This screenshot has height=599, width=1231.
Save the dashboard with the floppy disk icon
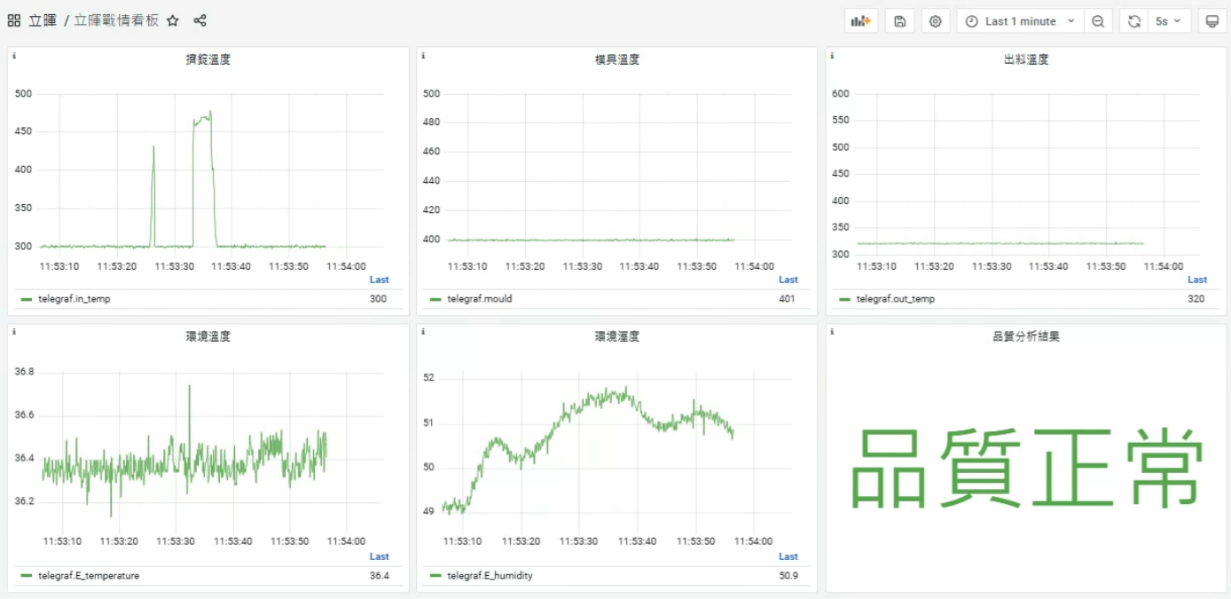point(900,21)
